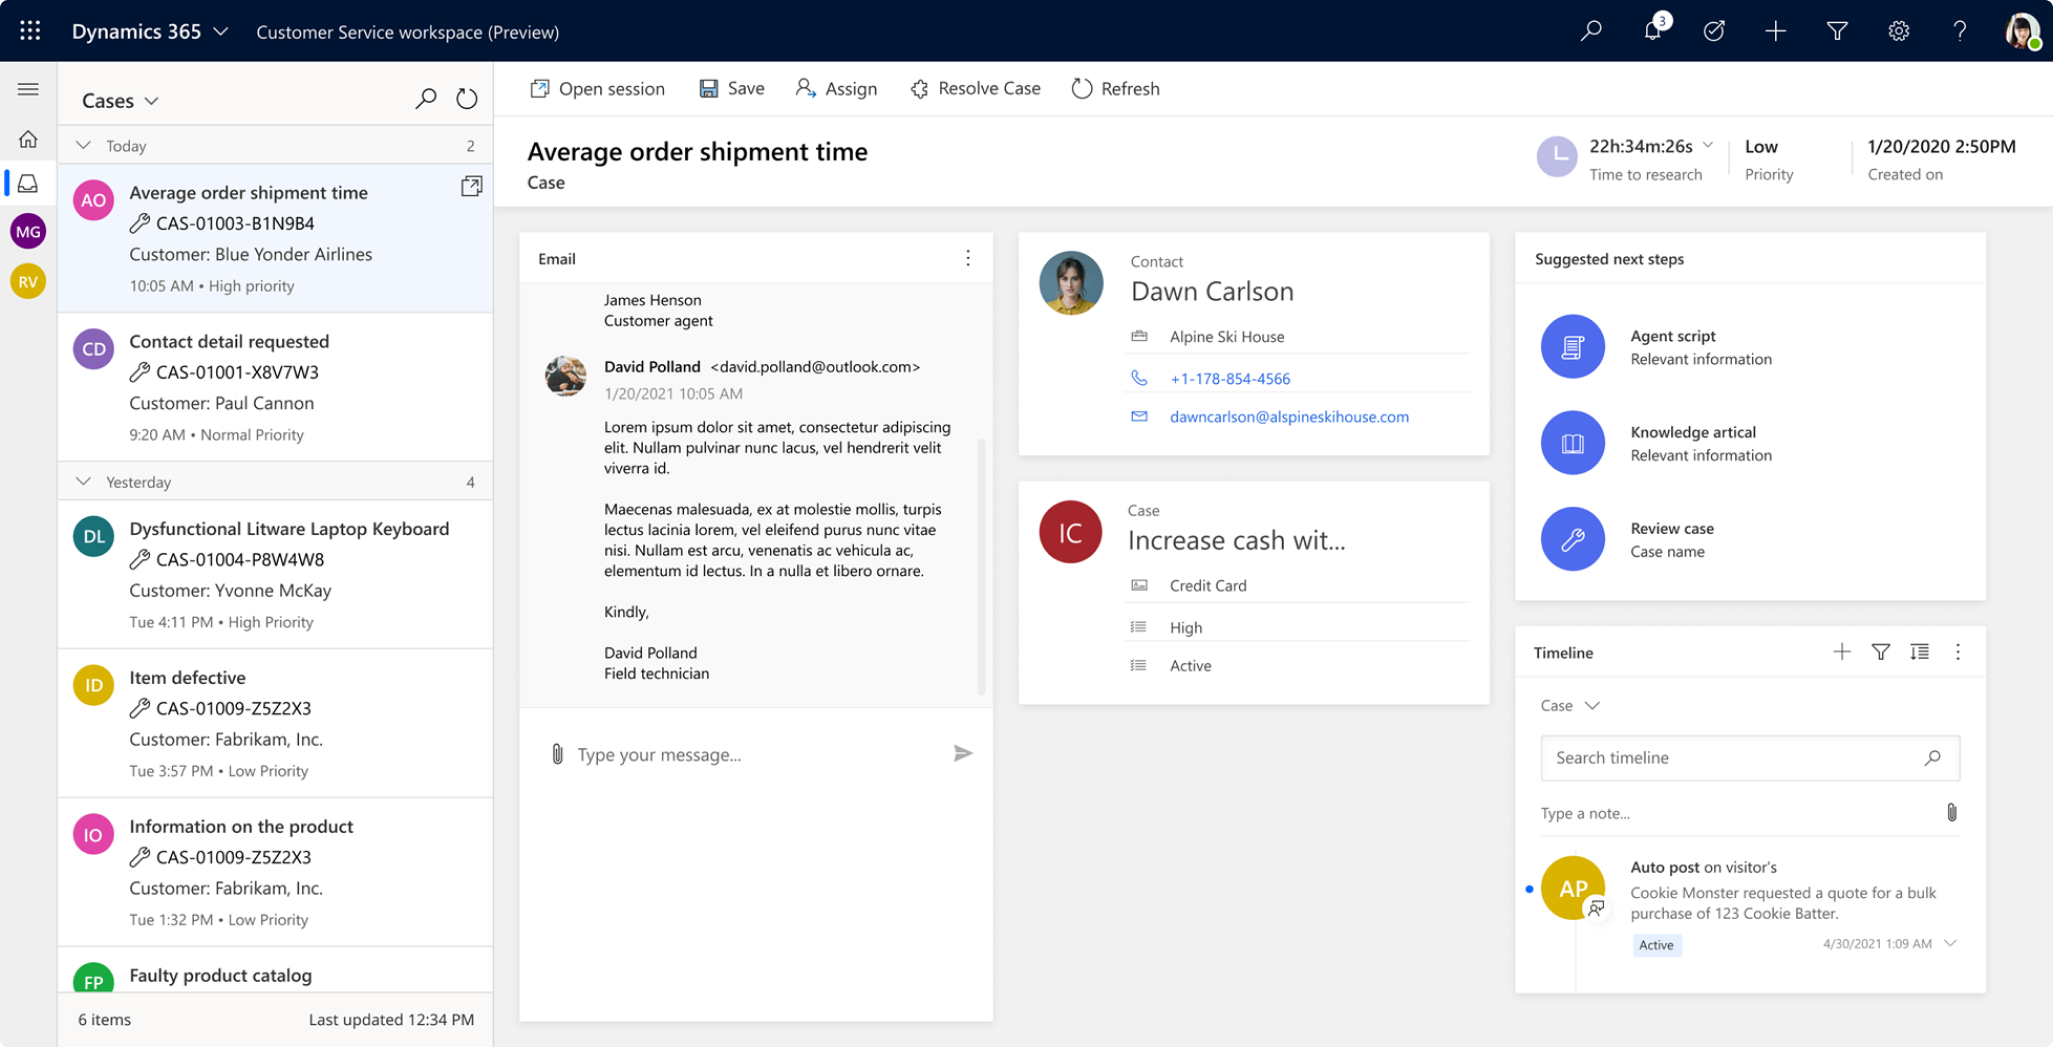Open the Dynamics 365 app switcher dropdown

coord(221,31)
